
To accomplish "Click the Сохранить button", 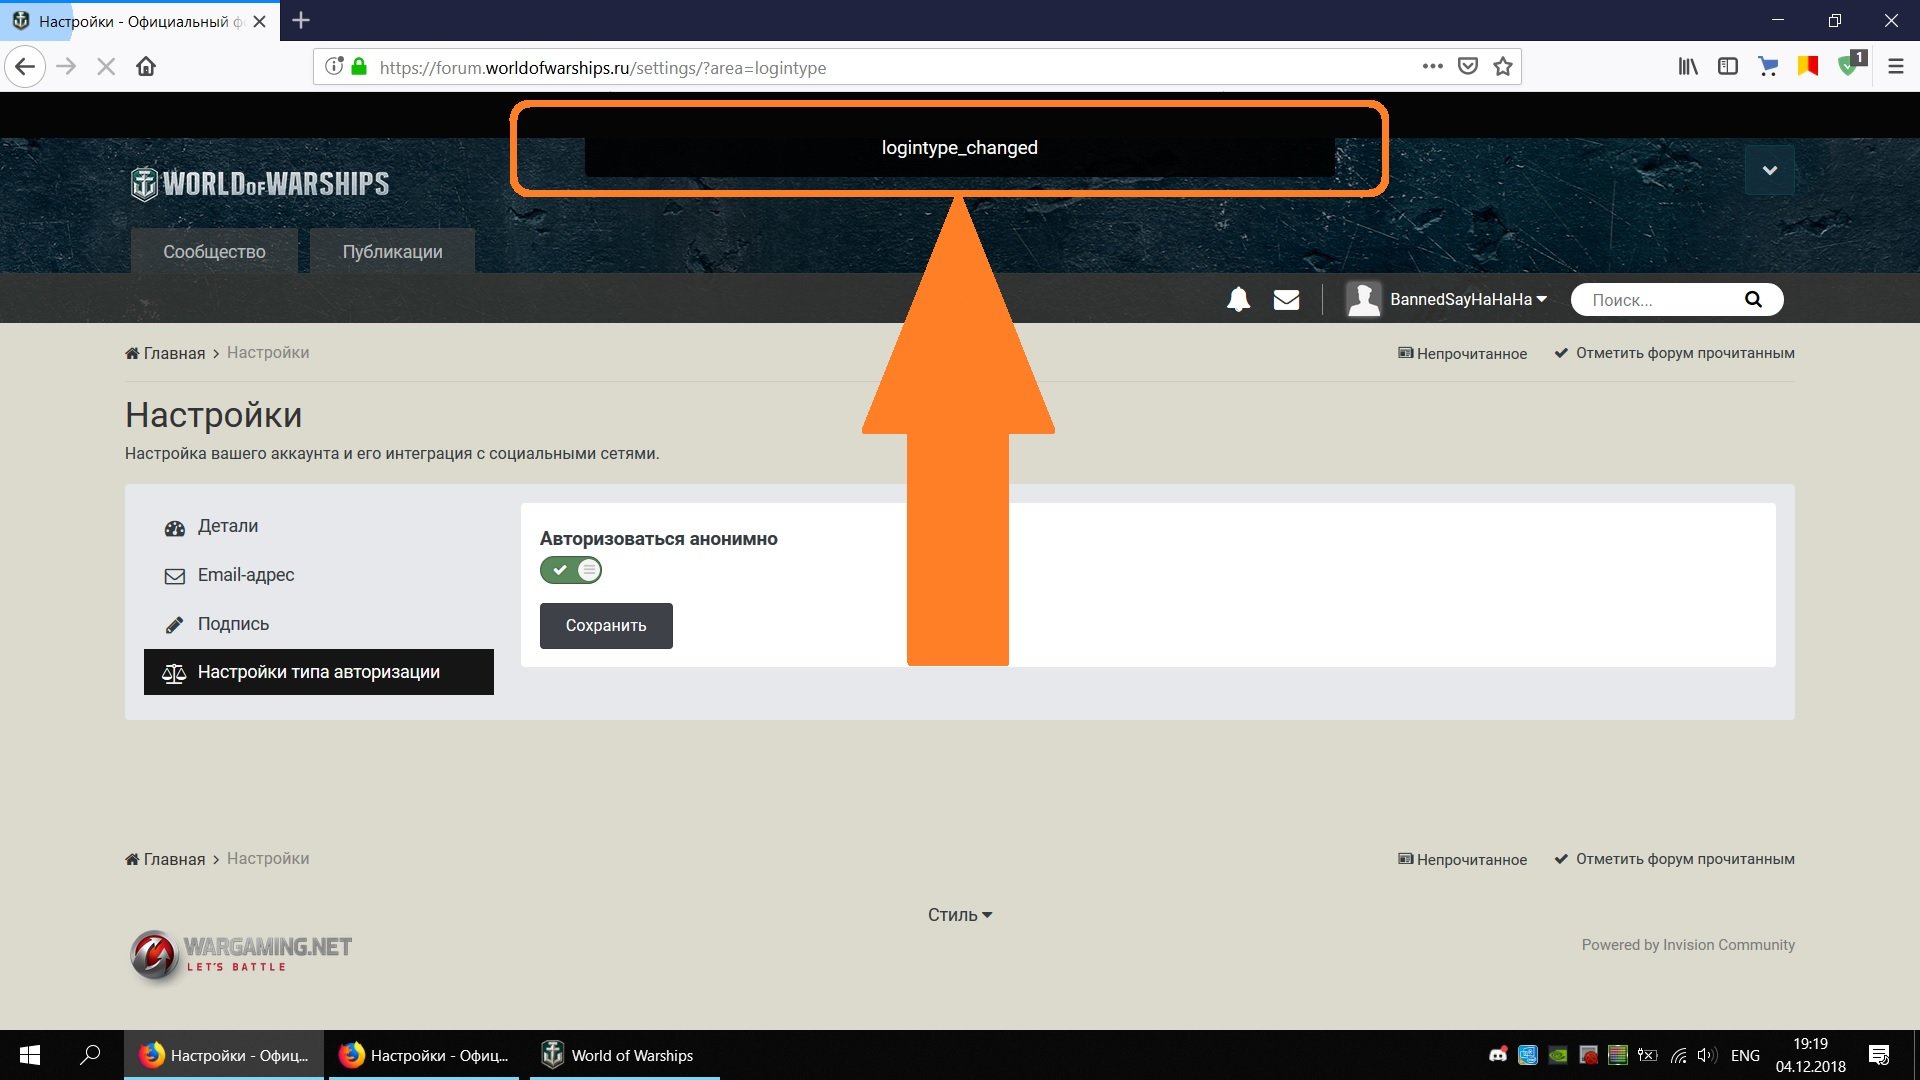I will coord(606,625).
